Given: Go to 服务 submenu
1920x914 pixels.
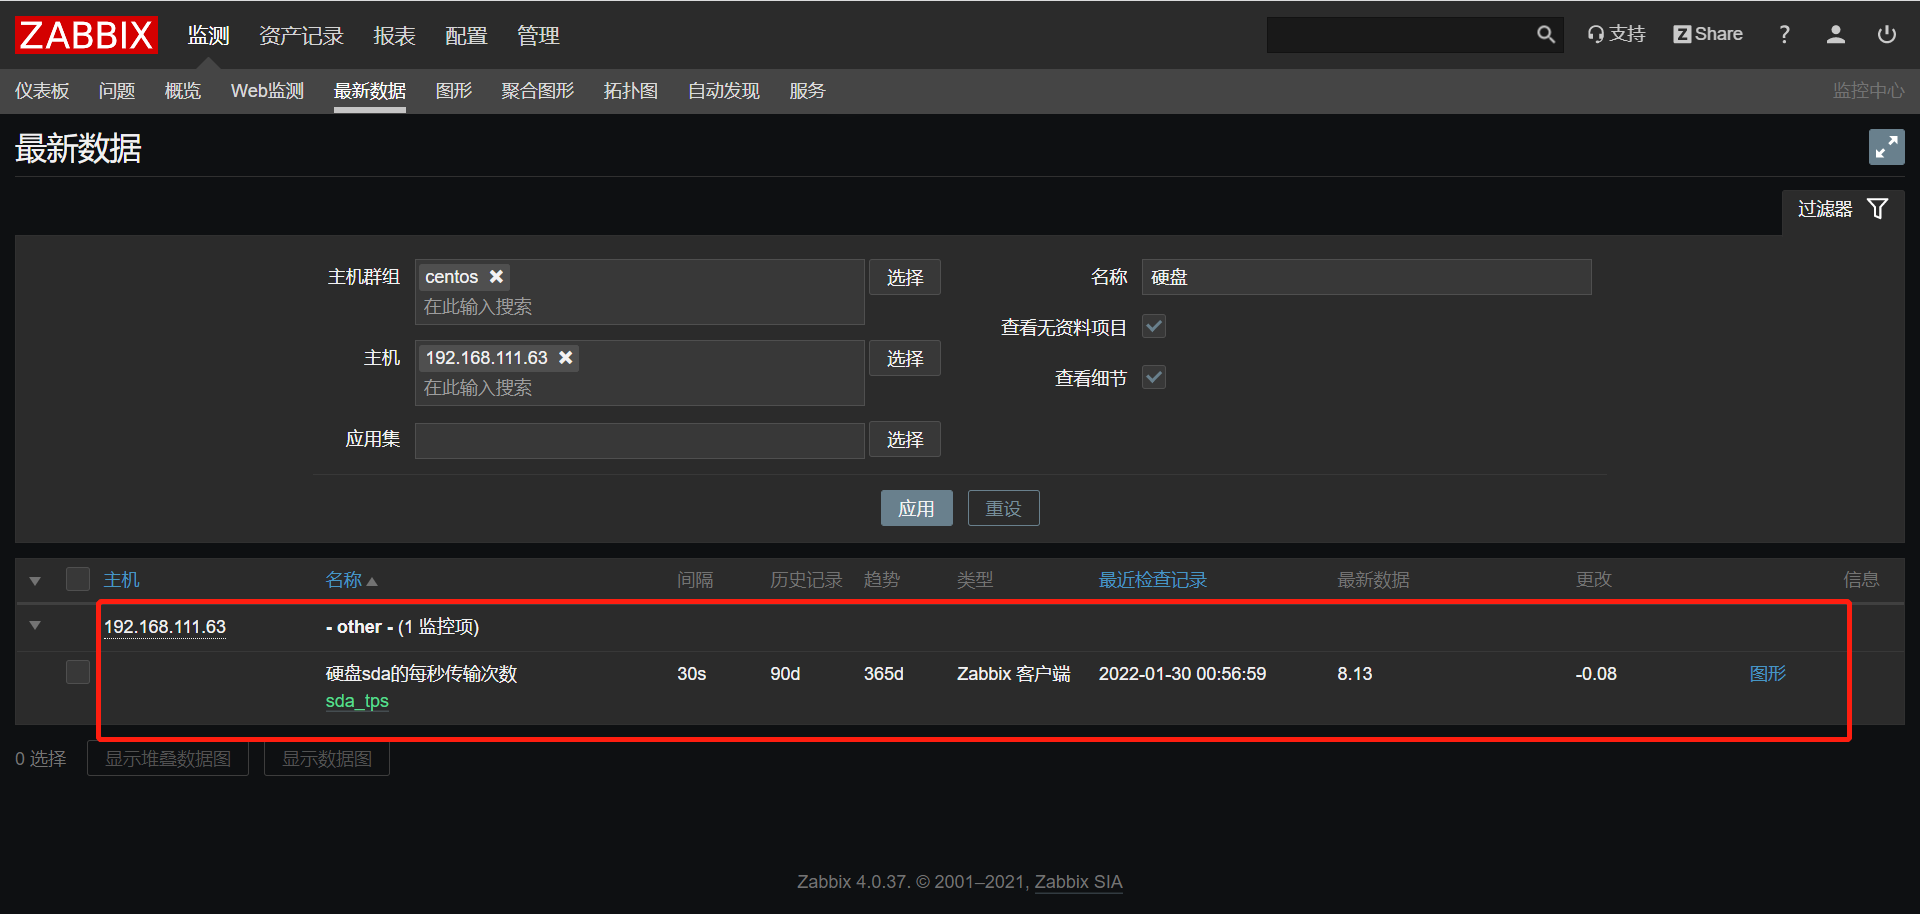Looking at the screenshot, I should coord(807,91).
